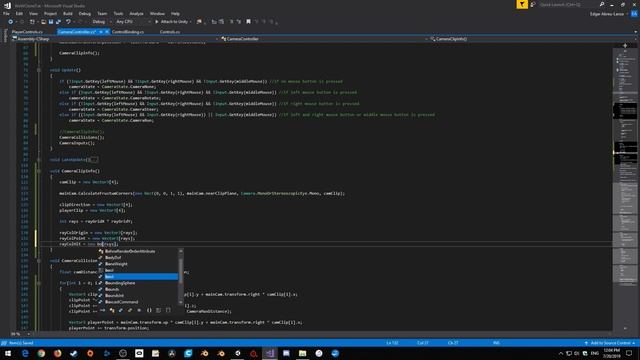640x360 pixels.
Task: Launch Edge from the taskbar
Action: click(x=25, y=353)
